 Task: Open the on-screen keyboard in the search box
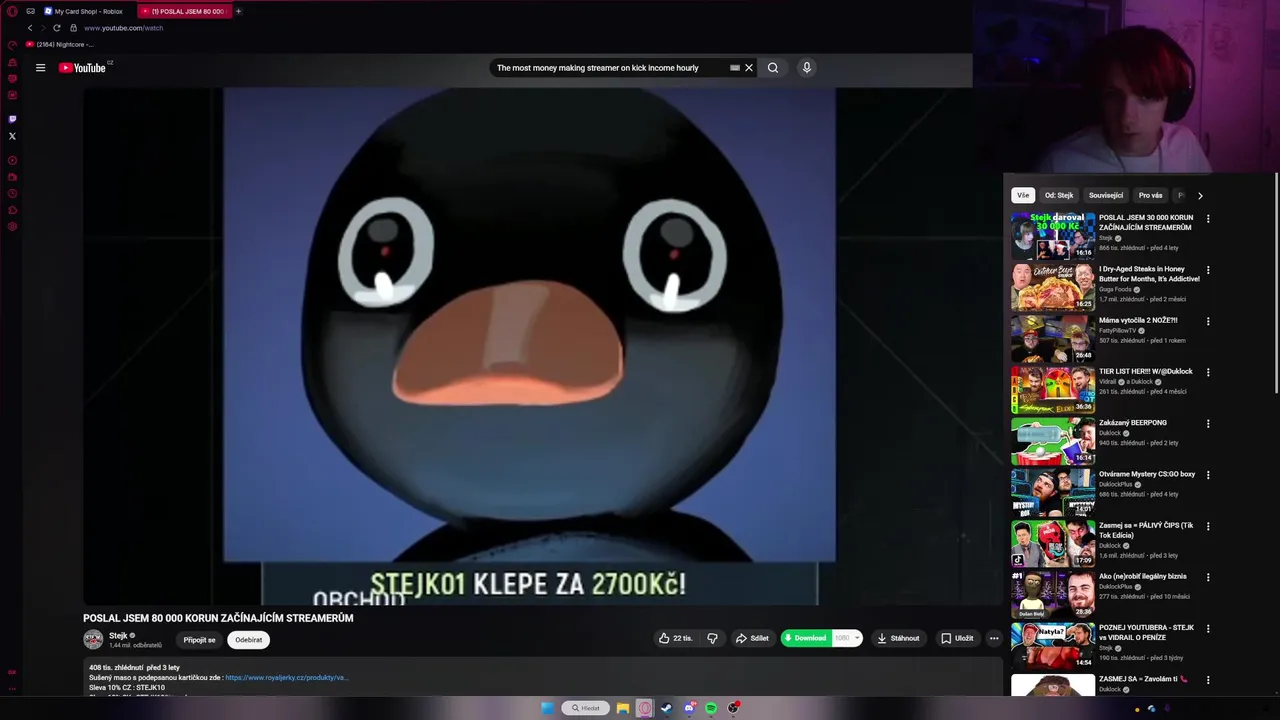point(735,68)
